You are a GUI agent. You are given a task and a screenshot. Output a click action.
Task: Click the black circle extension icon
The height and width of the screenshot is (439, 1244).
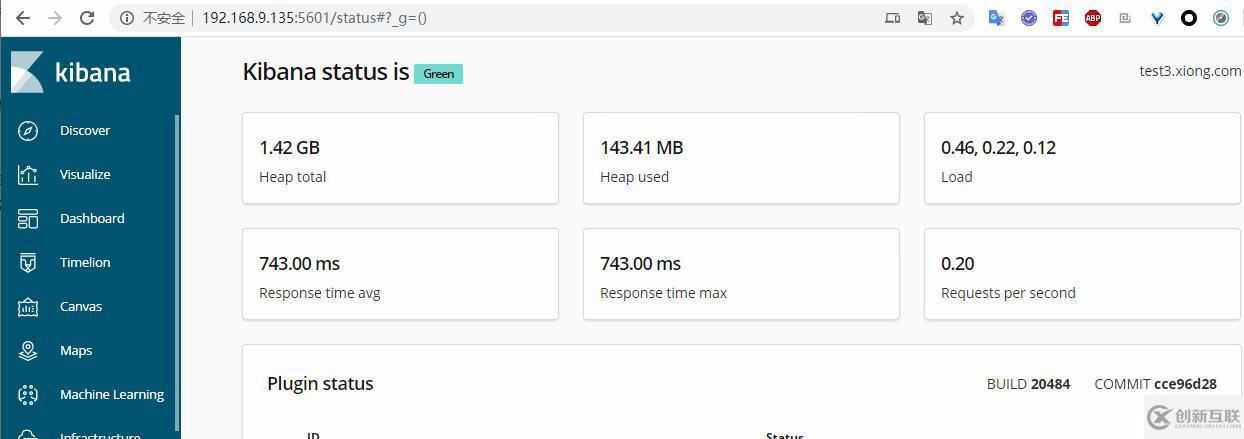[x=1189, y=18]
